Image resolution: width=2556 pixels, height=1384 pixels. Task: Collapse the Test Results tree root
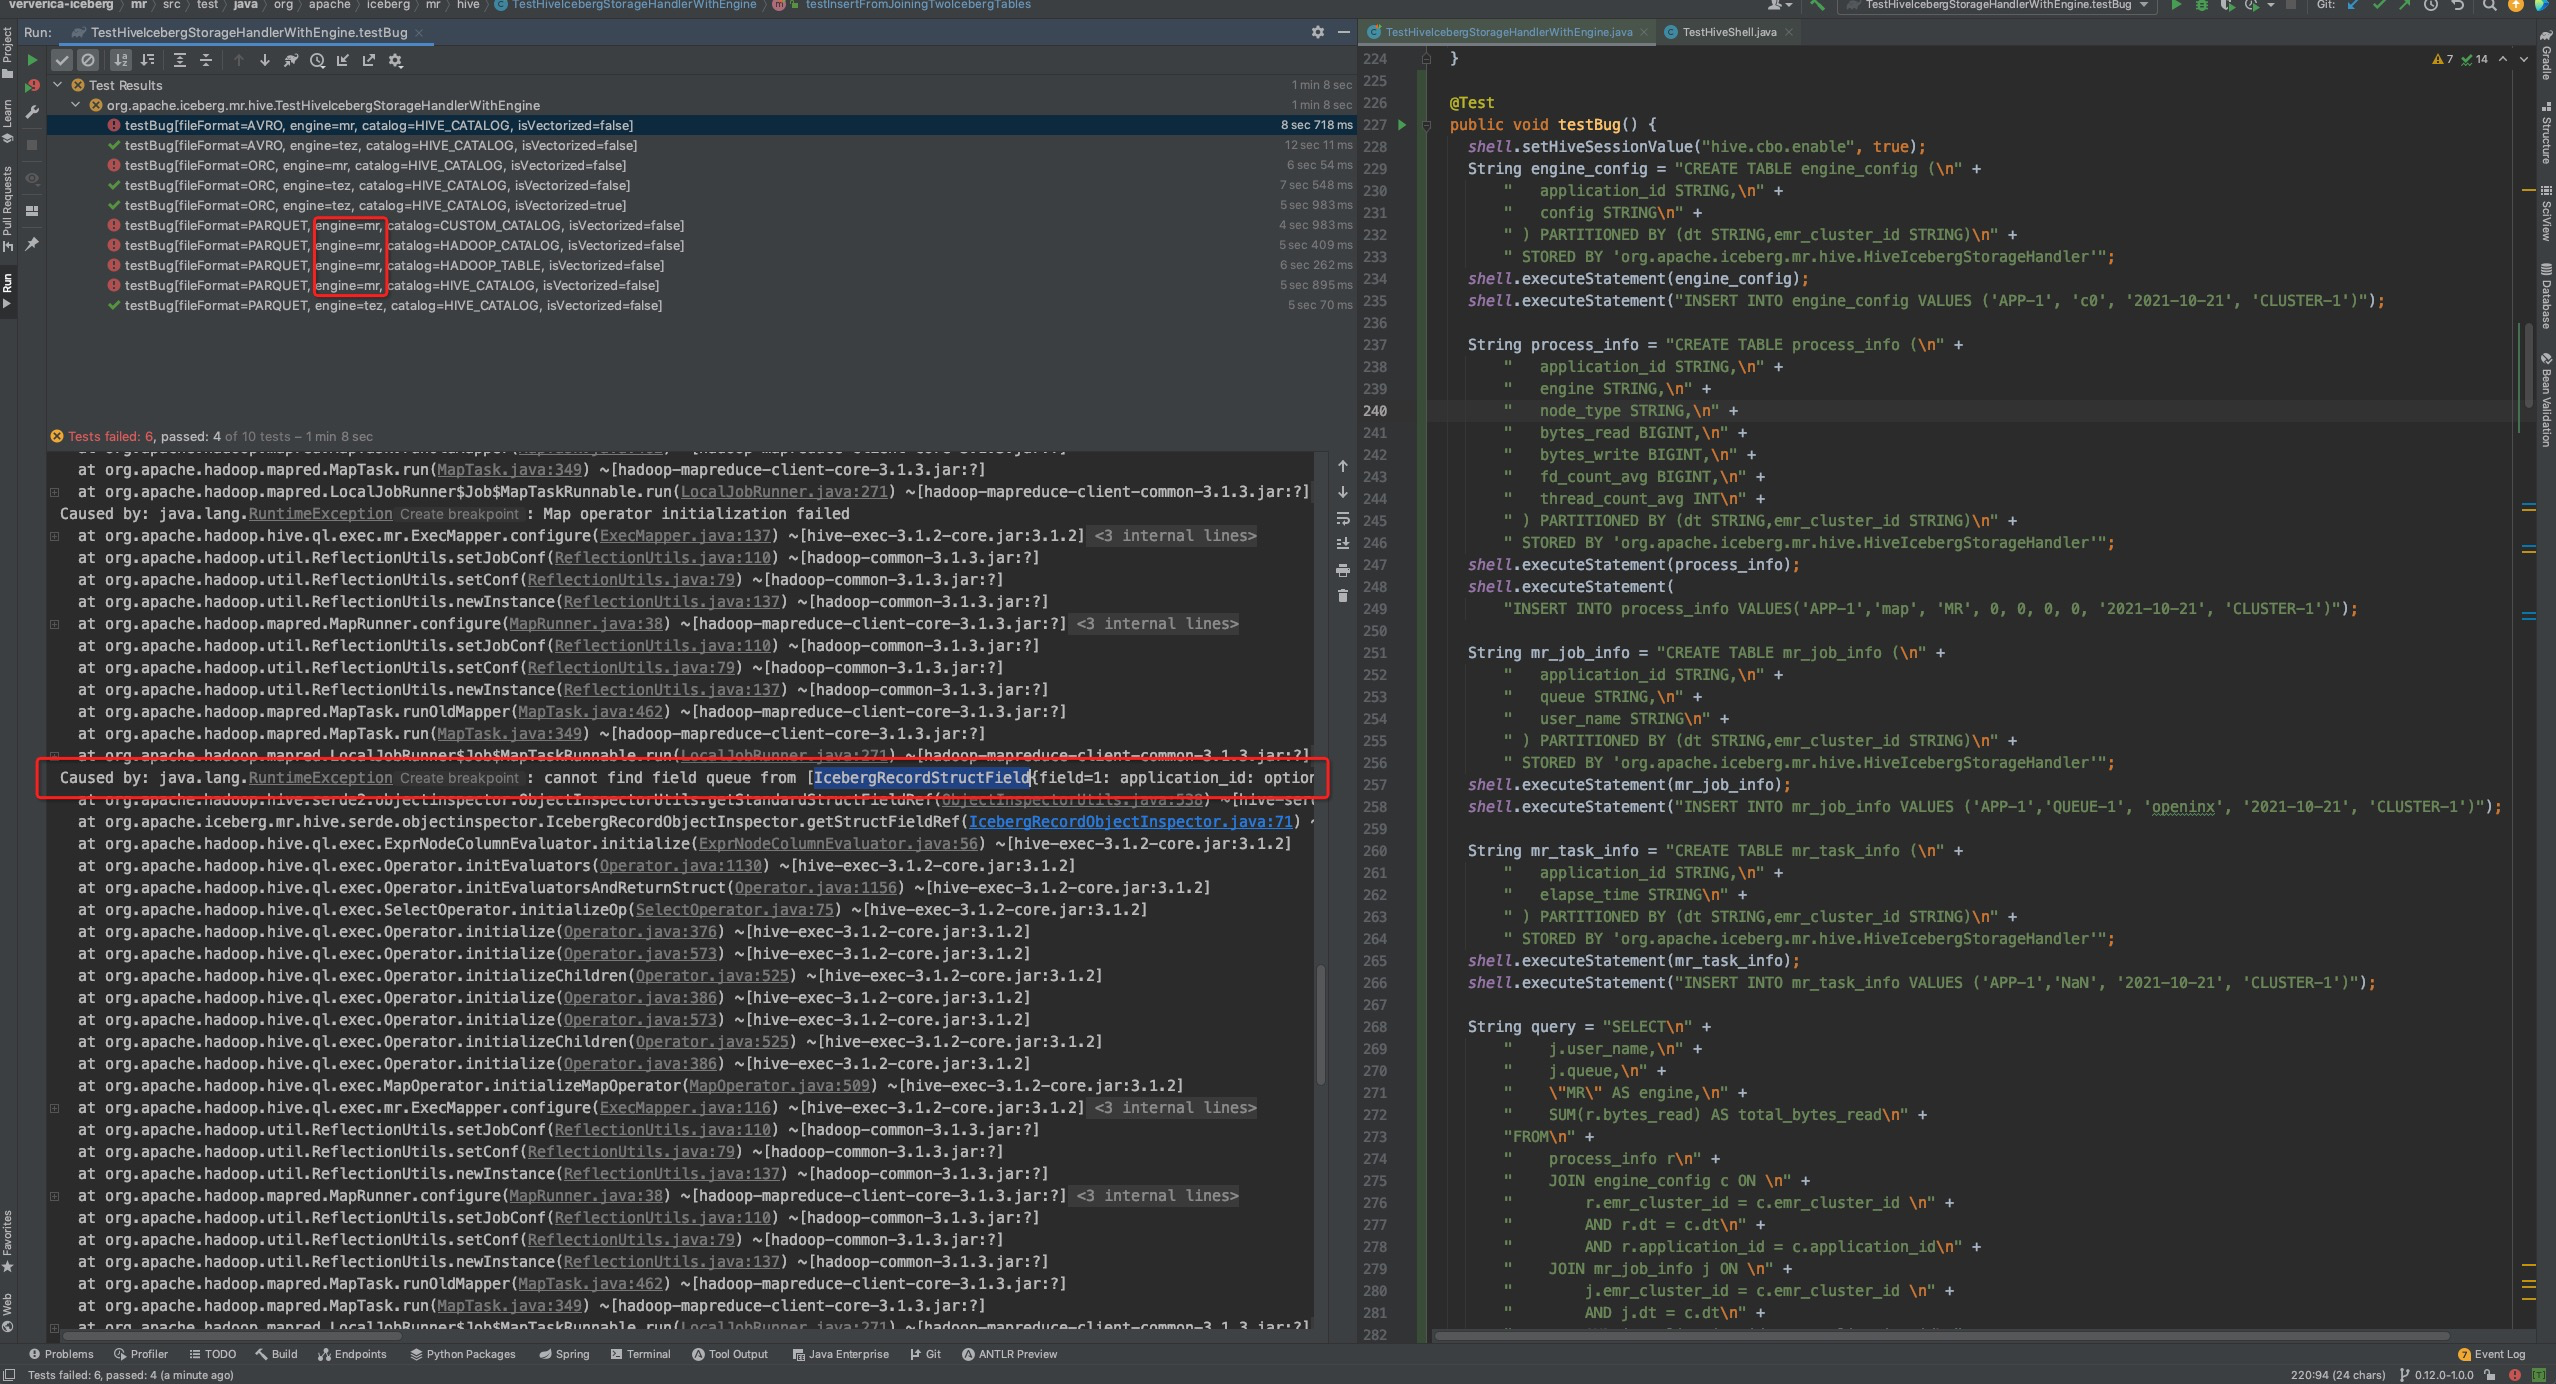tap(58, 85)
